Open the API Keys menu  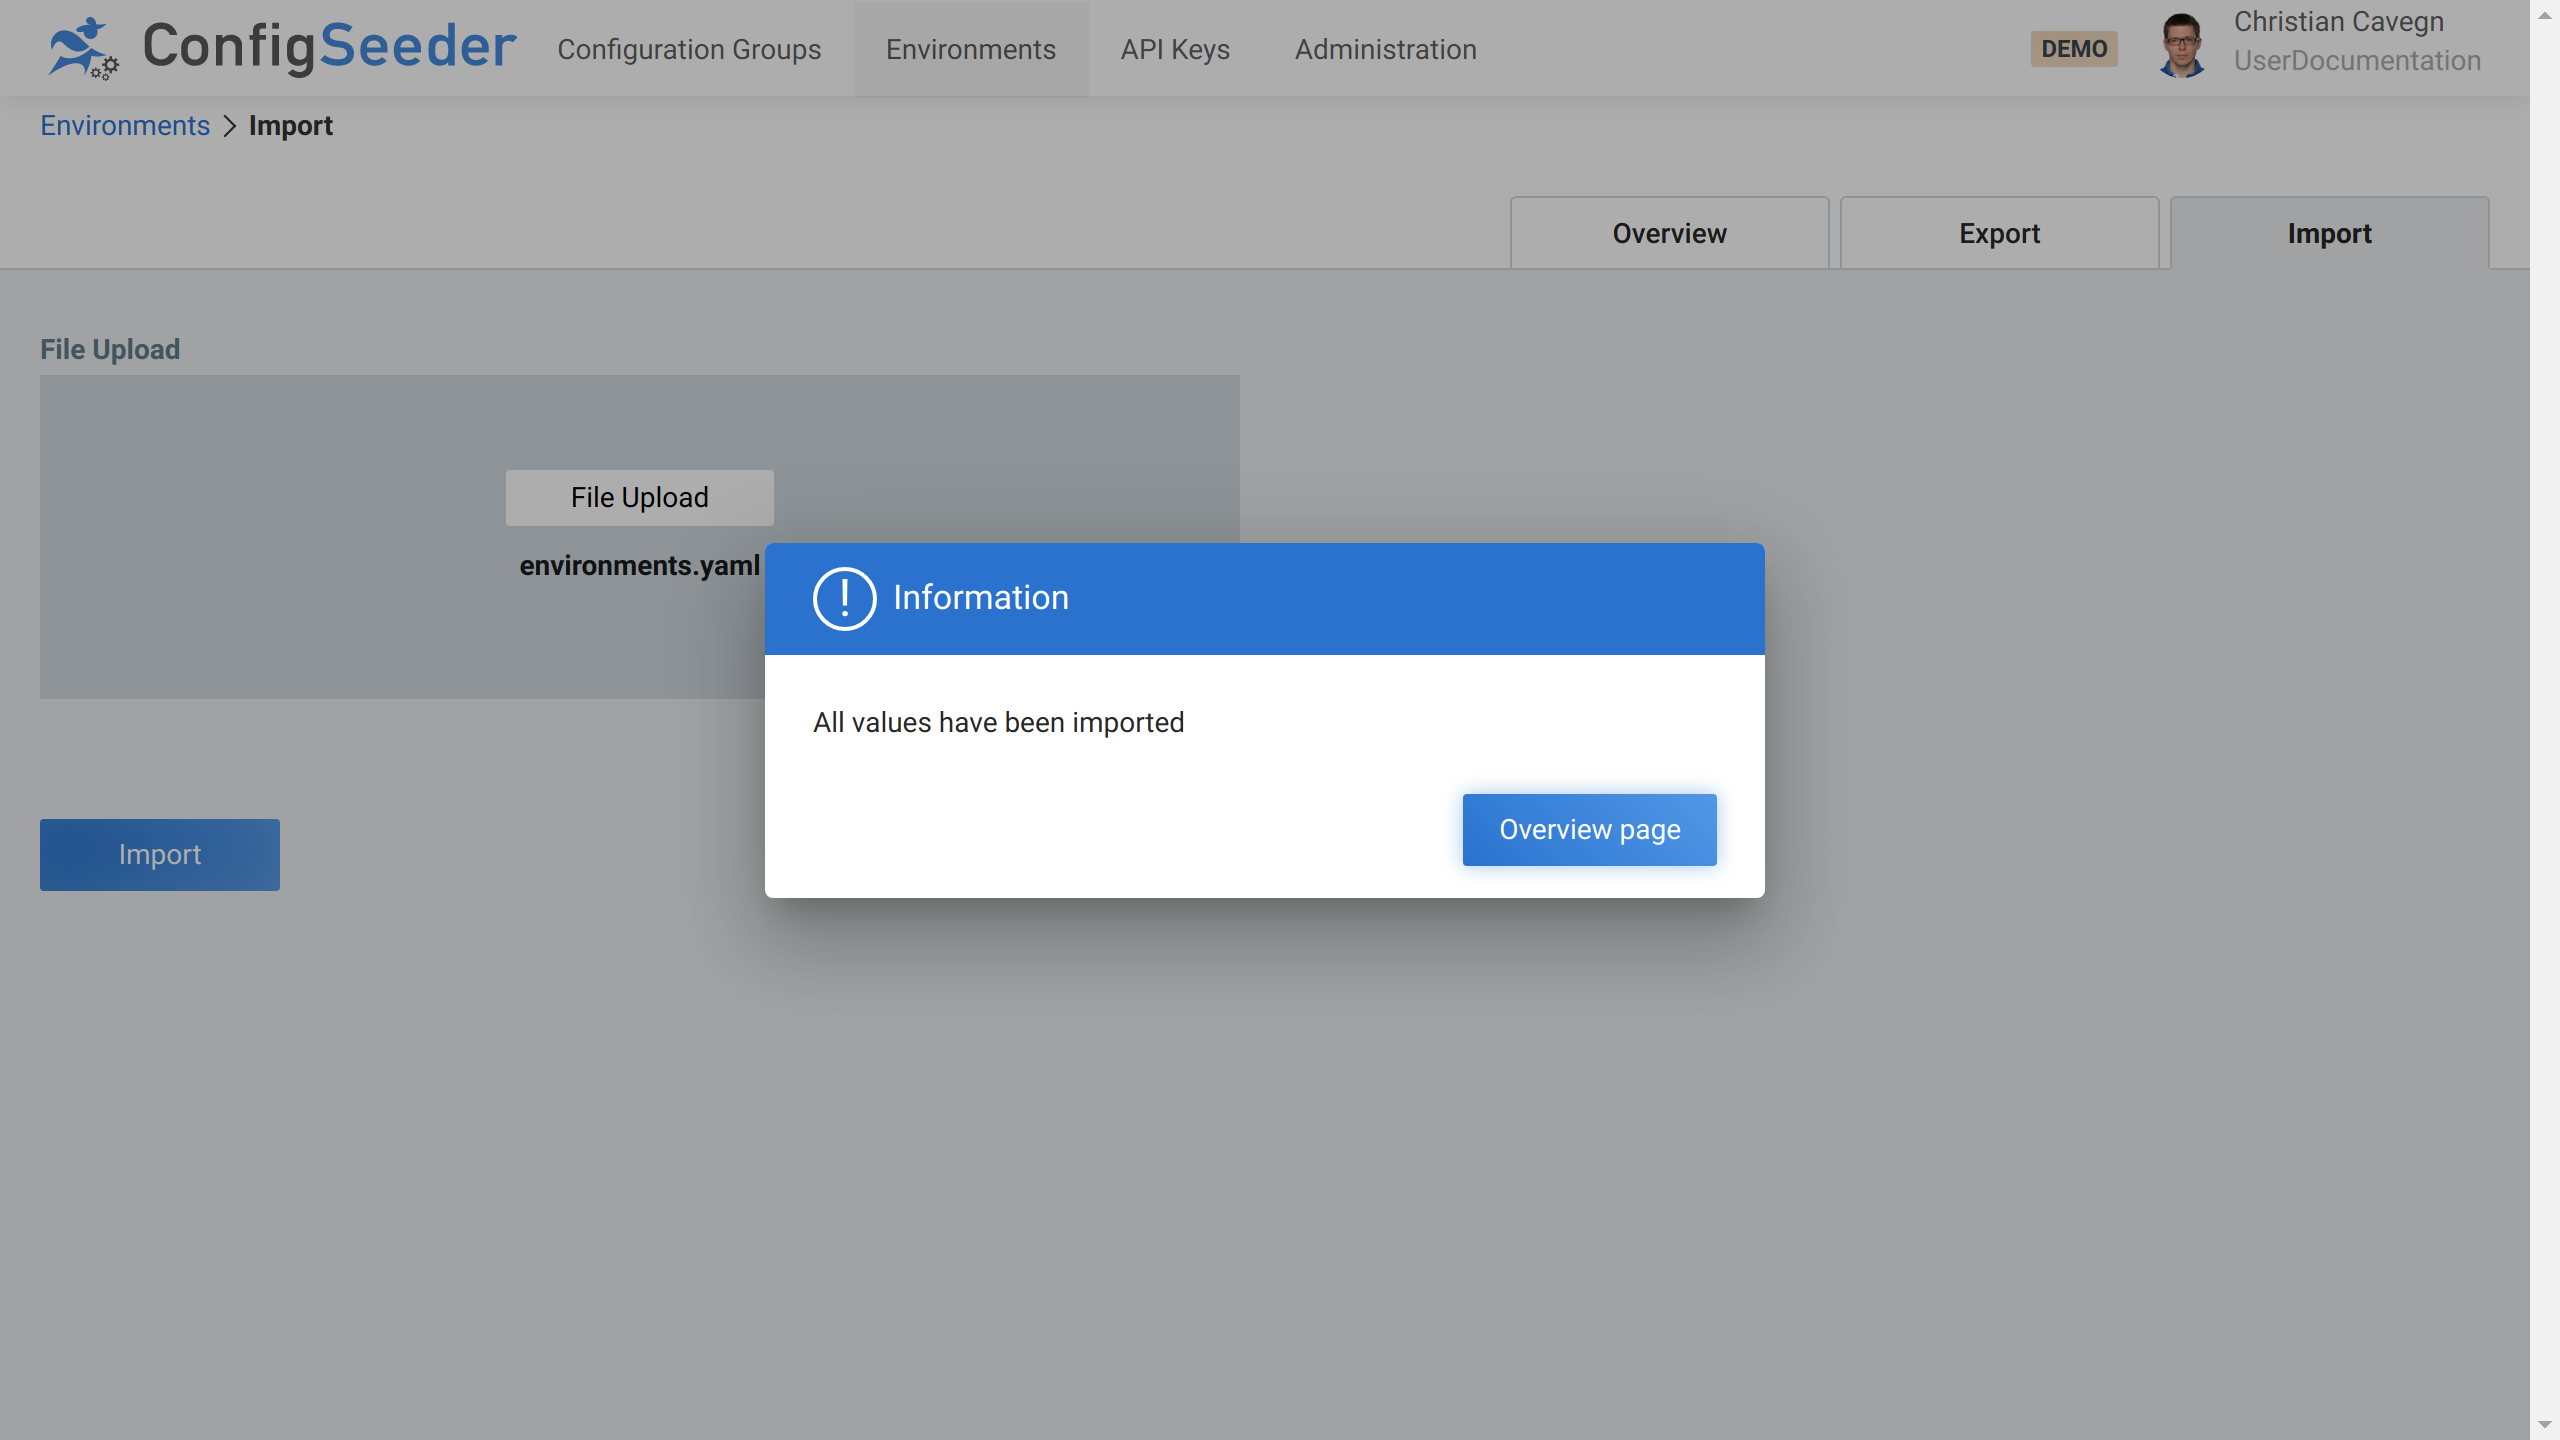[x=1175, y=49]
